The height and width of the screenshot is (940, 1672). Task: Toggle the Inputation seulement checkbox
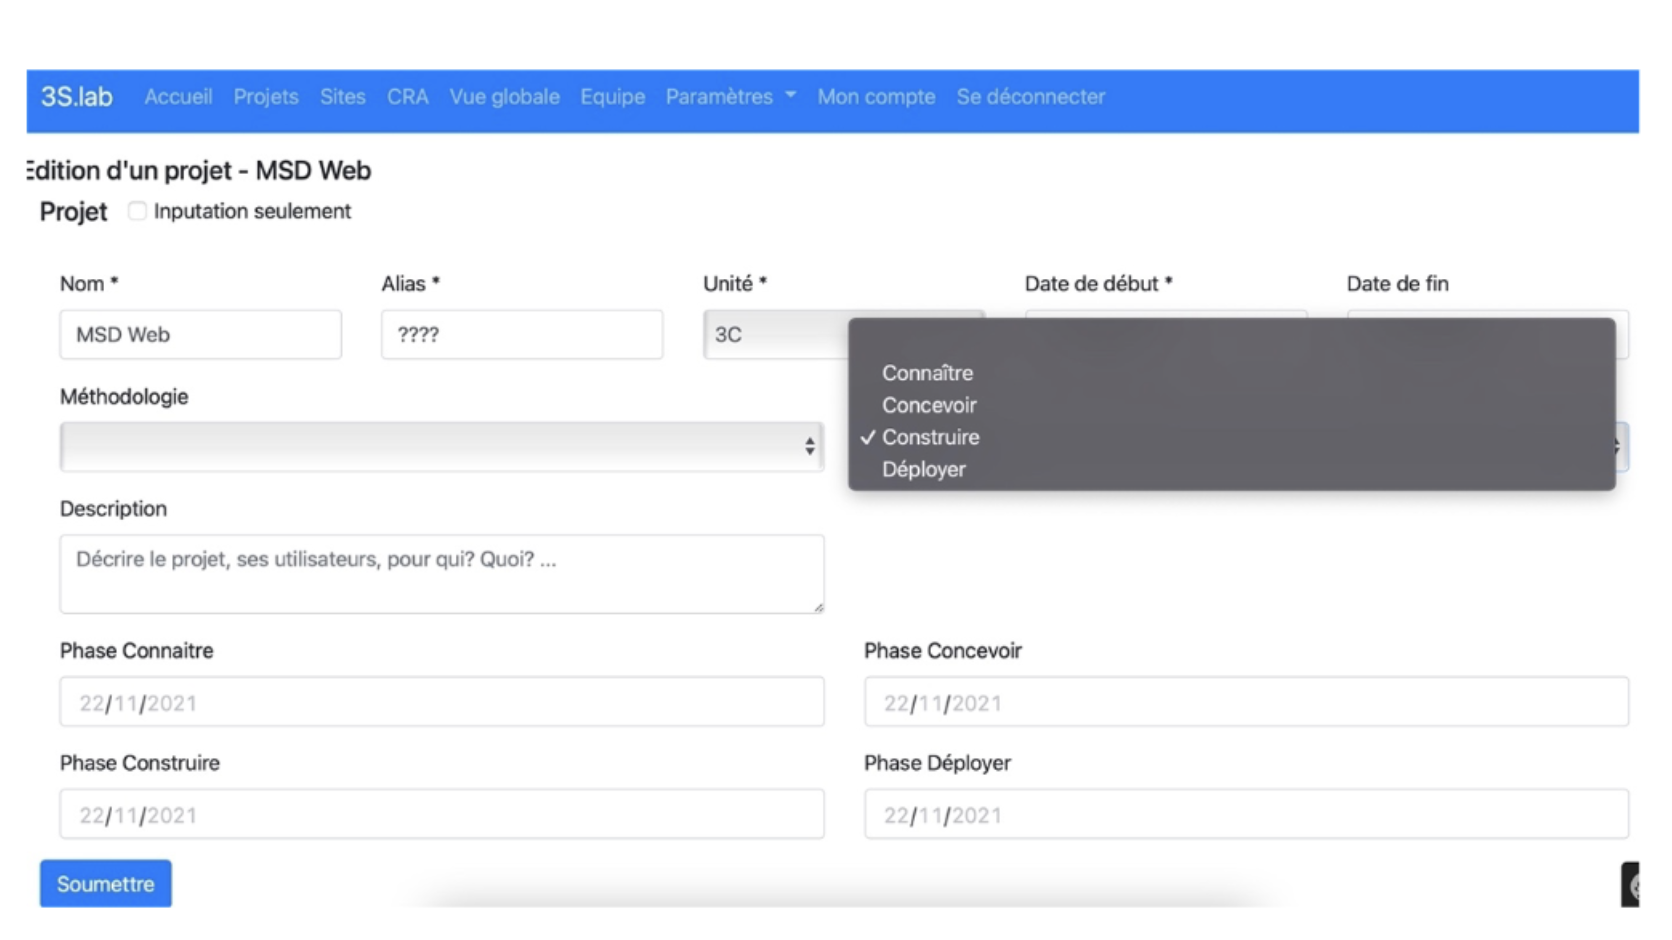coord(137,211)
